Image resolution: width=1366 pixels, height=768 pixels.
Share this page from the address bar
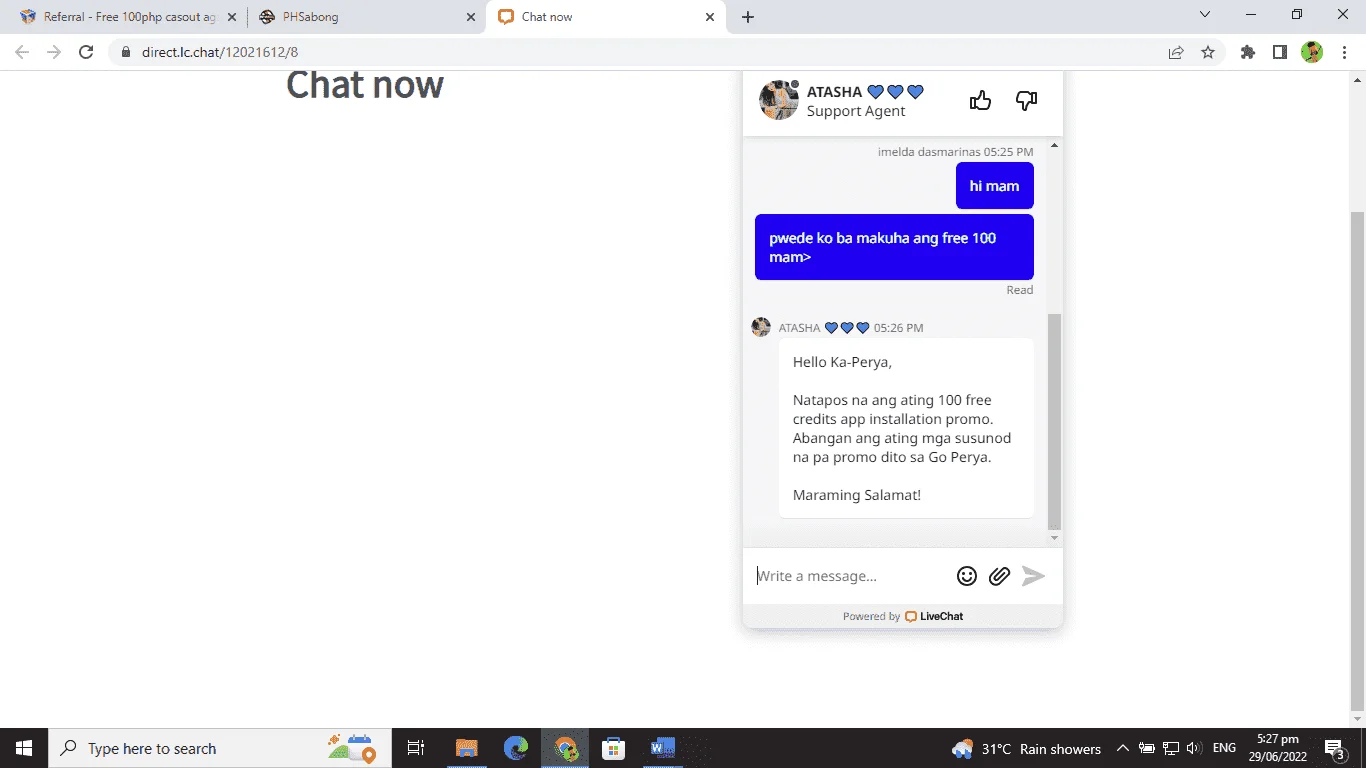coord(1176,52)
